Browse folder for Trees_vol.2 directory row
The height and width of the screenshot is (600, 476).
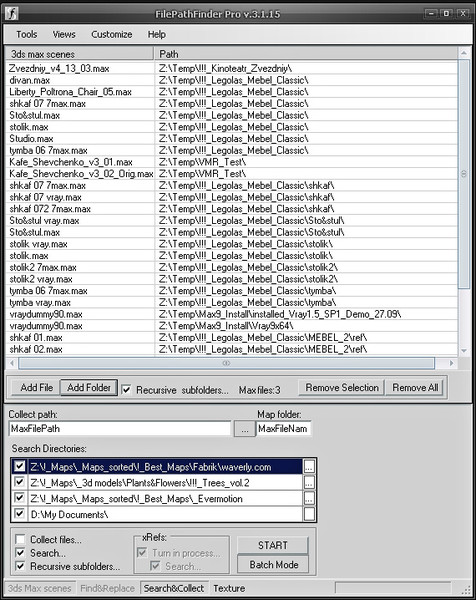309,482
